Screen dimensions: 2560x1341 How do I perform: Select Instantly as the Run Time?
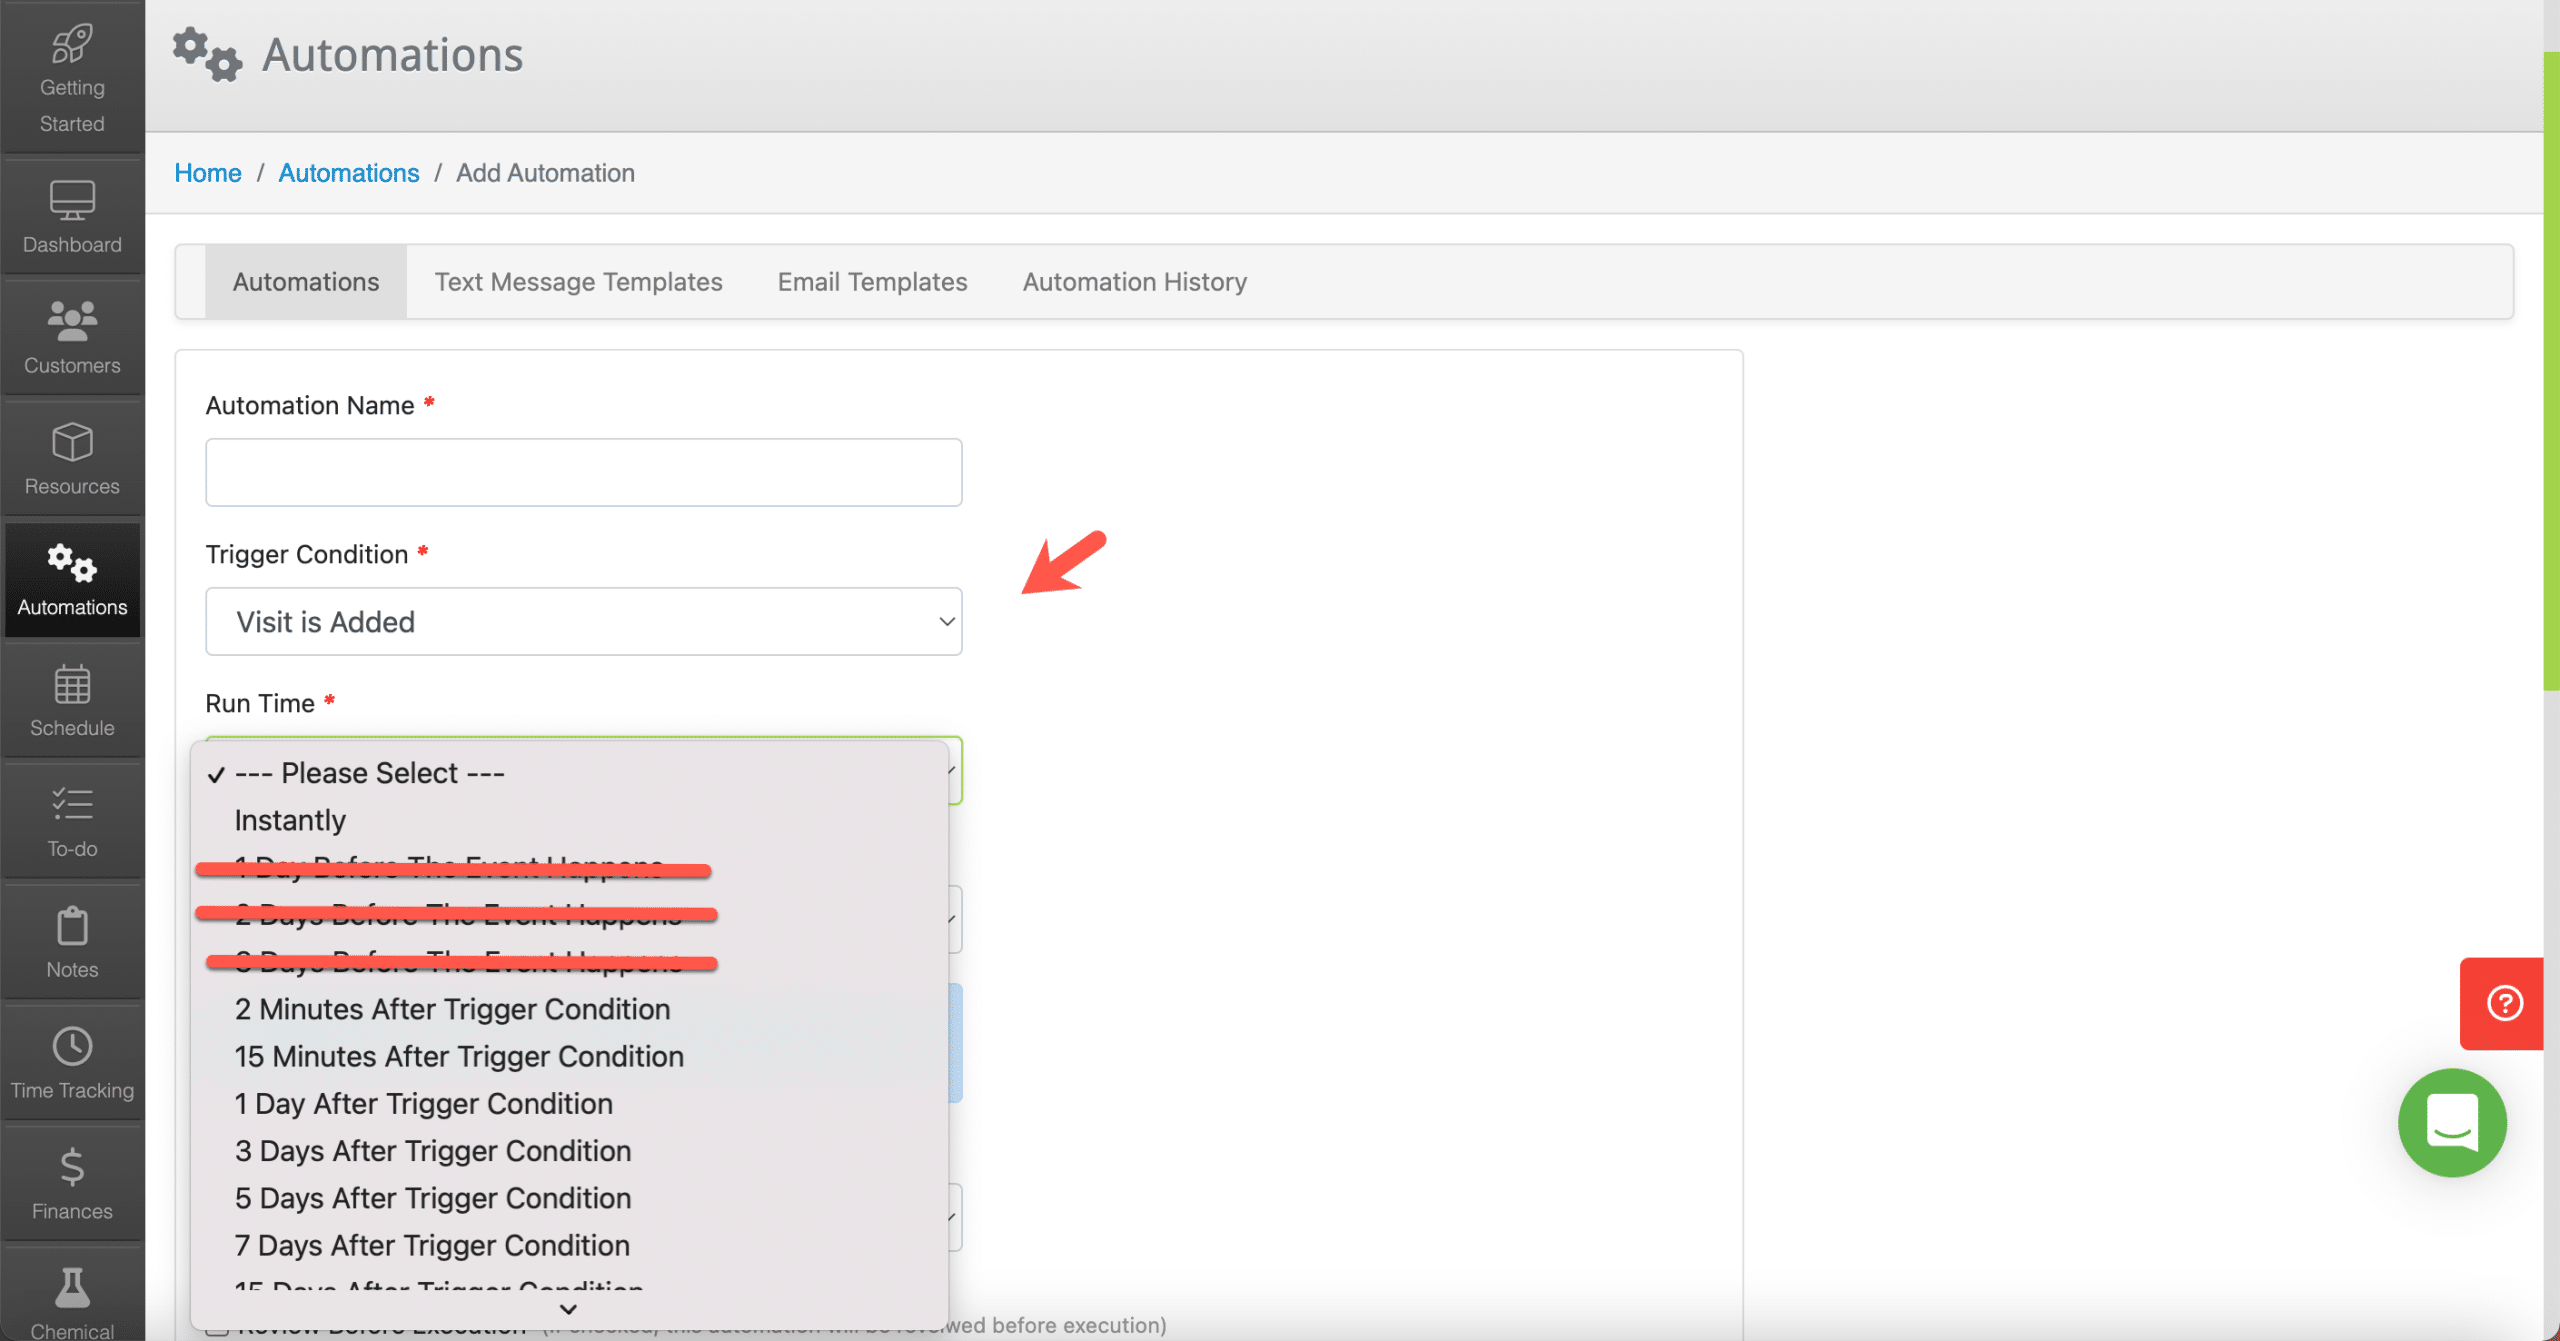coord(290,820)
